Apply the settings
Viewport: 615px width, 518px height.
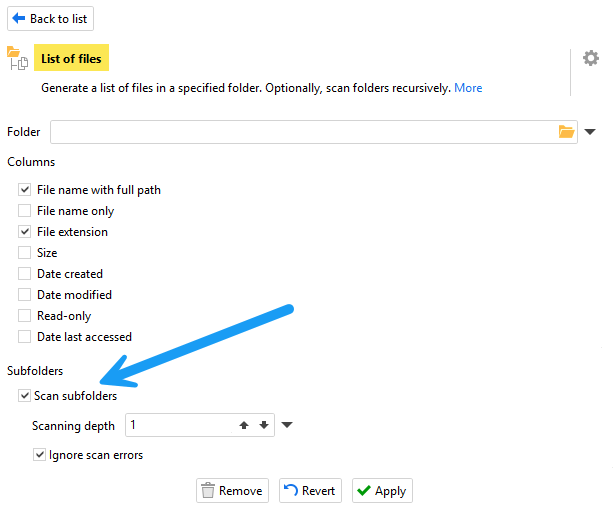pos(381,490)
